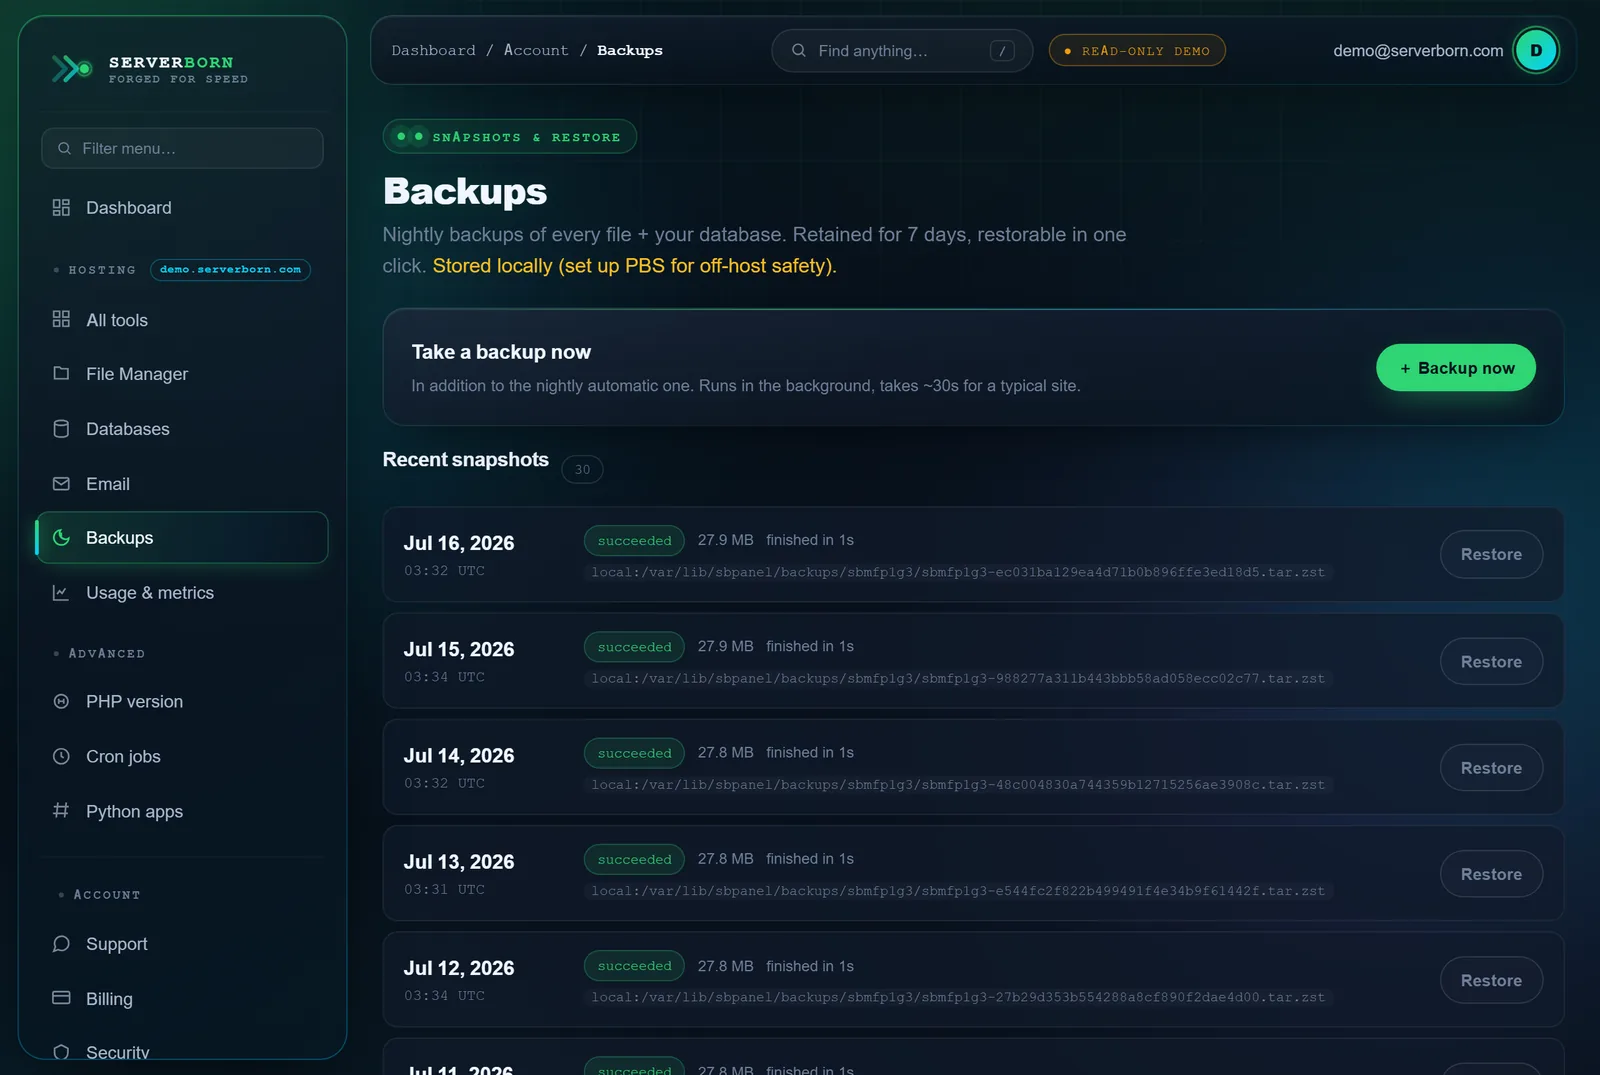Image resolution: width=1600 pixels, height=1075 pixels.
Task: Click Account breadcrumb link
Action: pyautogui.click(x=536, y=50)
